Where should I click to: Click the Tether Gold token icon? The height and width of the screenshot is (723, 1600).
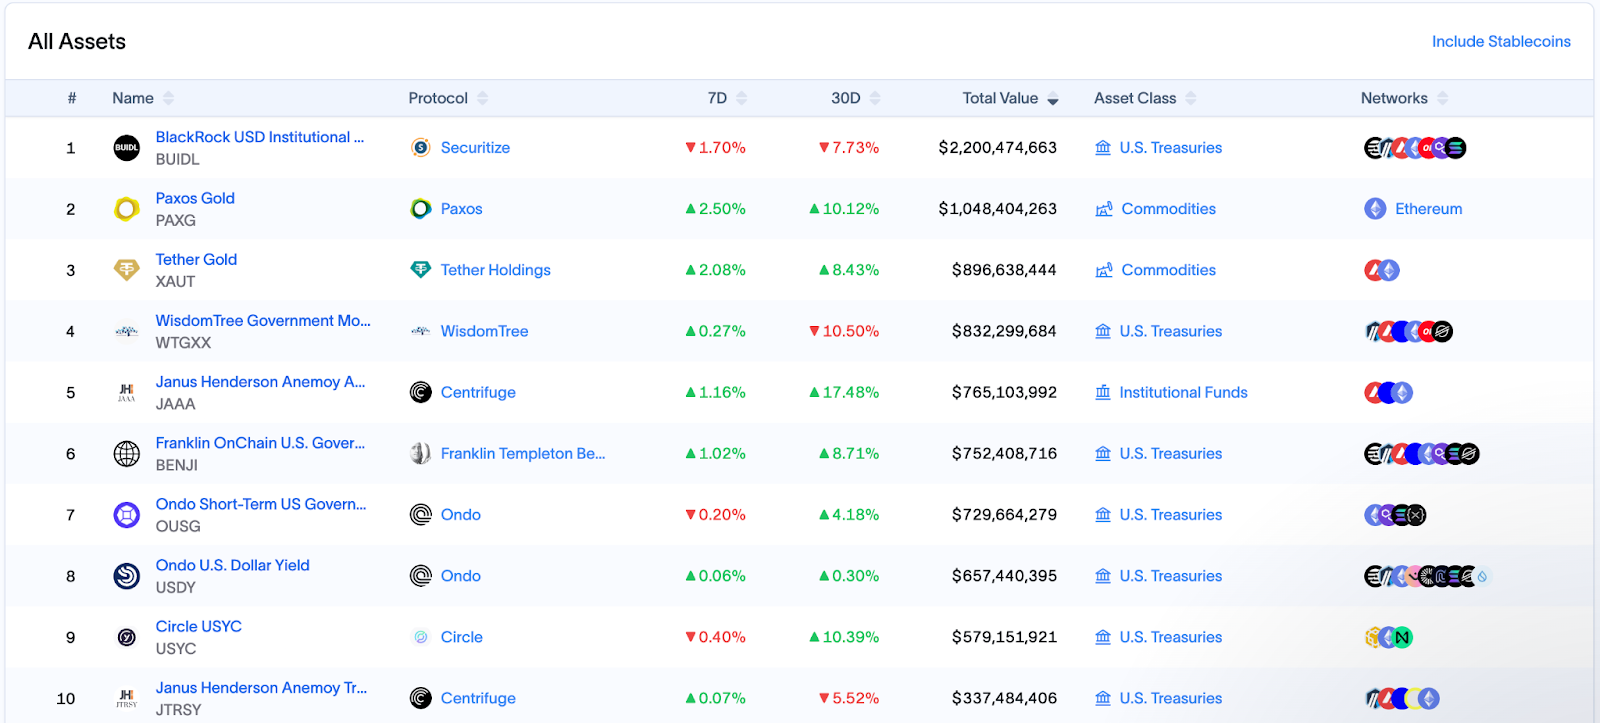point(126,270)
